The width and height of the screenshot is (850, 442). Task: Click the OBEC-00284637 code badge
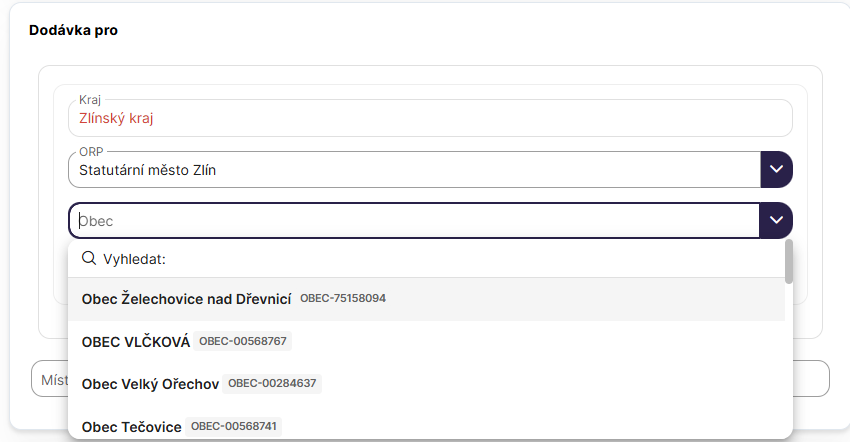[272, 384]
